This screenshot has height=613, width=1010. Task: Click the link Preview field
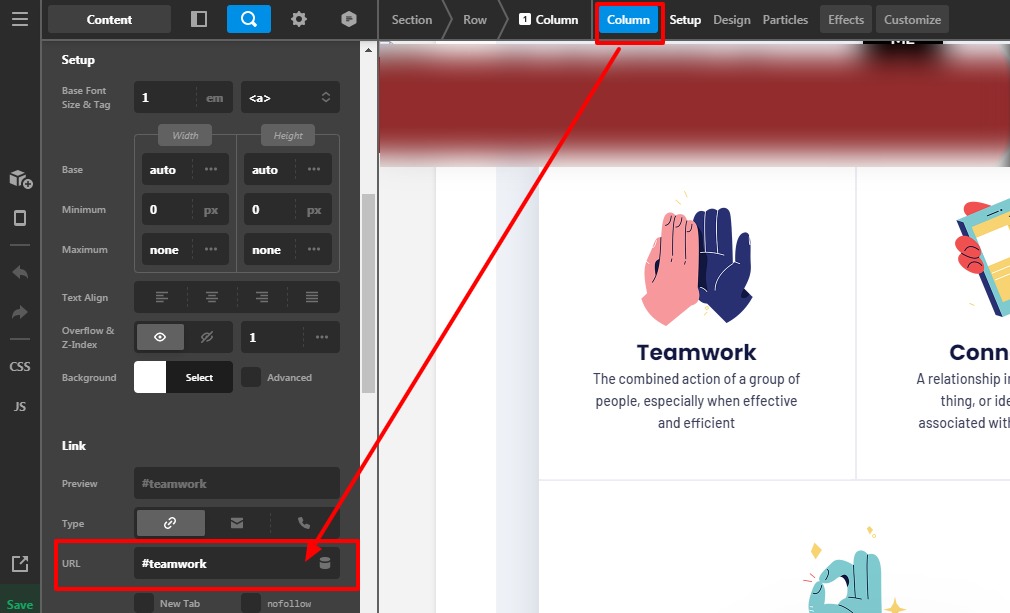[x=236, y=483]
